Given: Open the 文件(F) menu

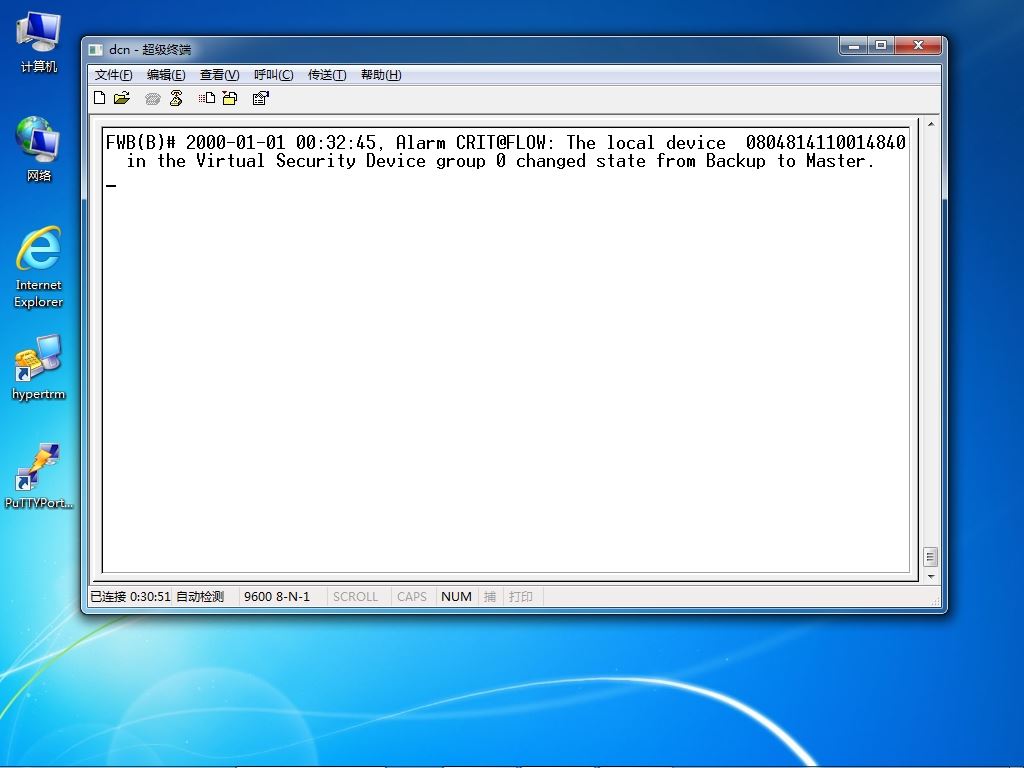Looking at the screenshot, I should pos(114,75).
